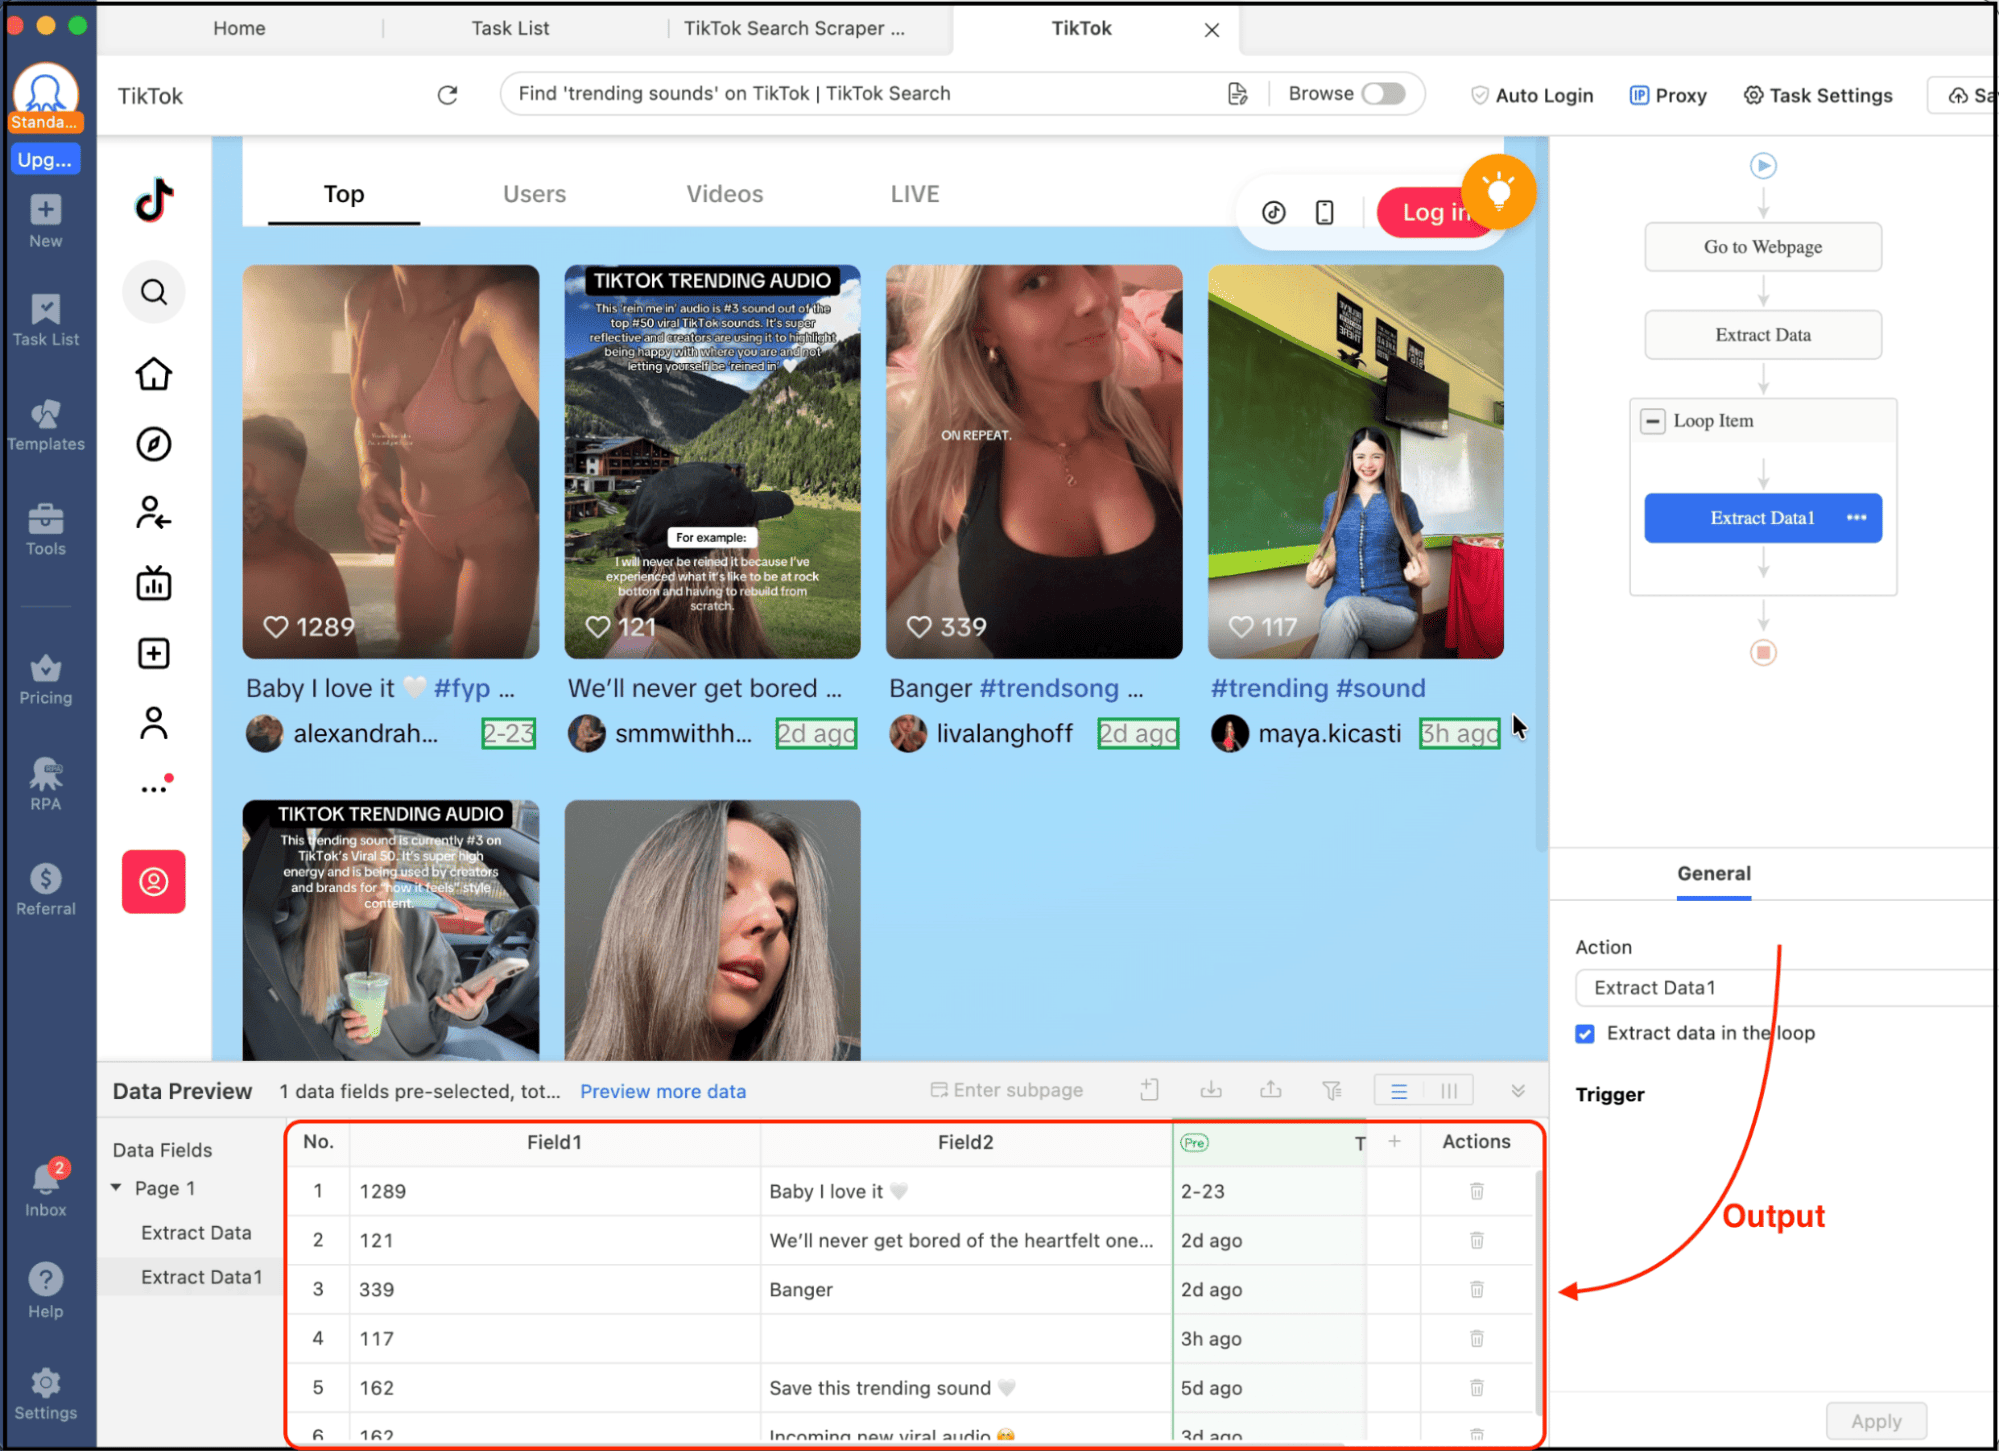Open the maya.kicasti video thumbnail
The width and height of the screenshot is (1999, 1452).
[x=1356, y=462]
